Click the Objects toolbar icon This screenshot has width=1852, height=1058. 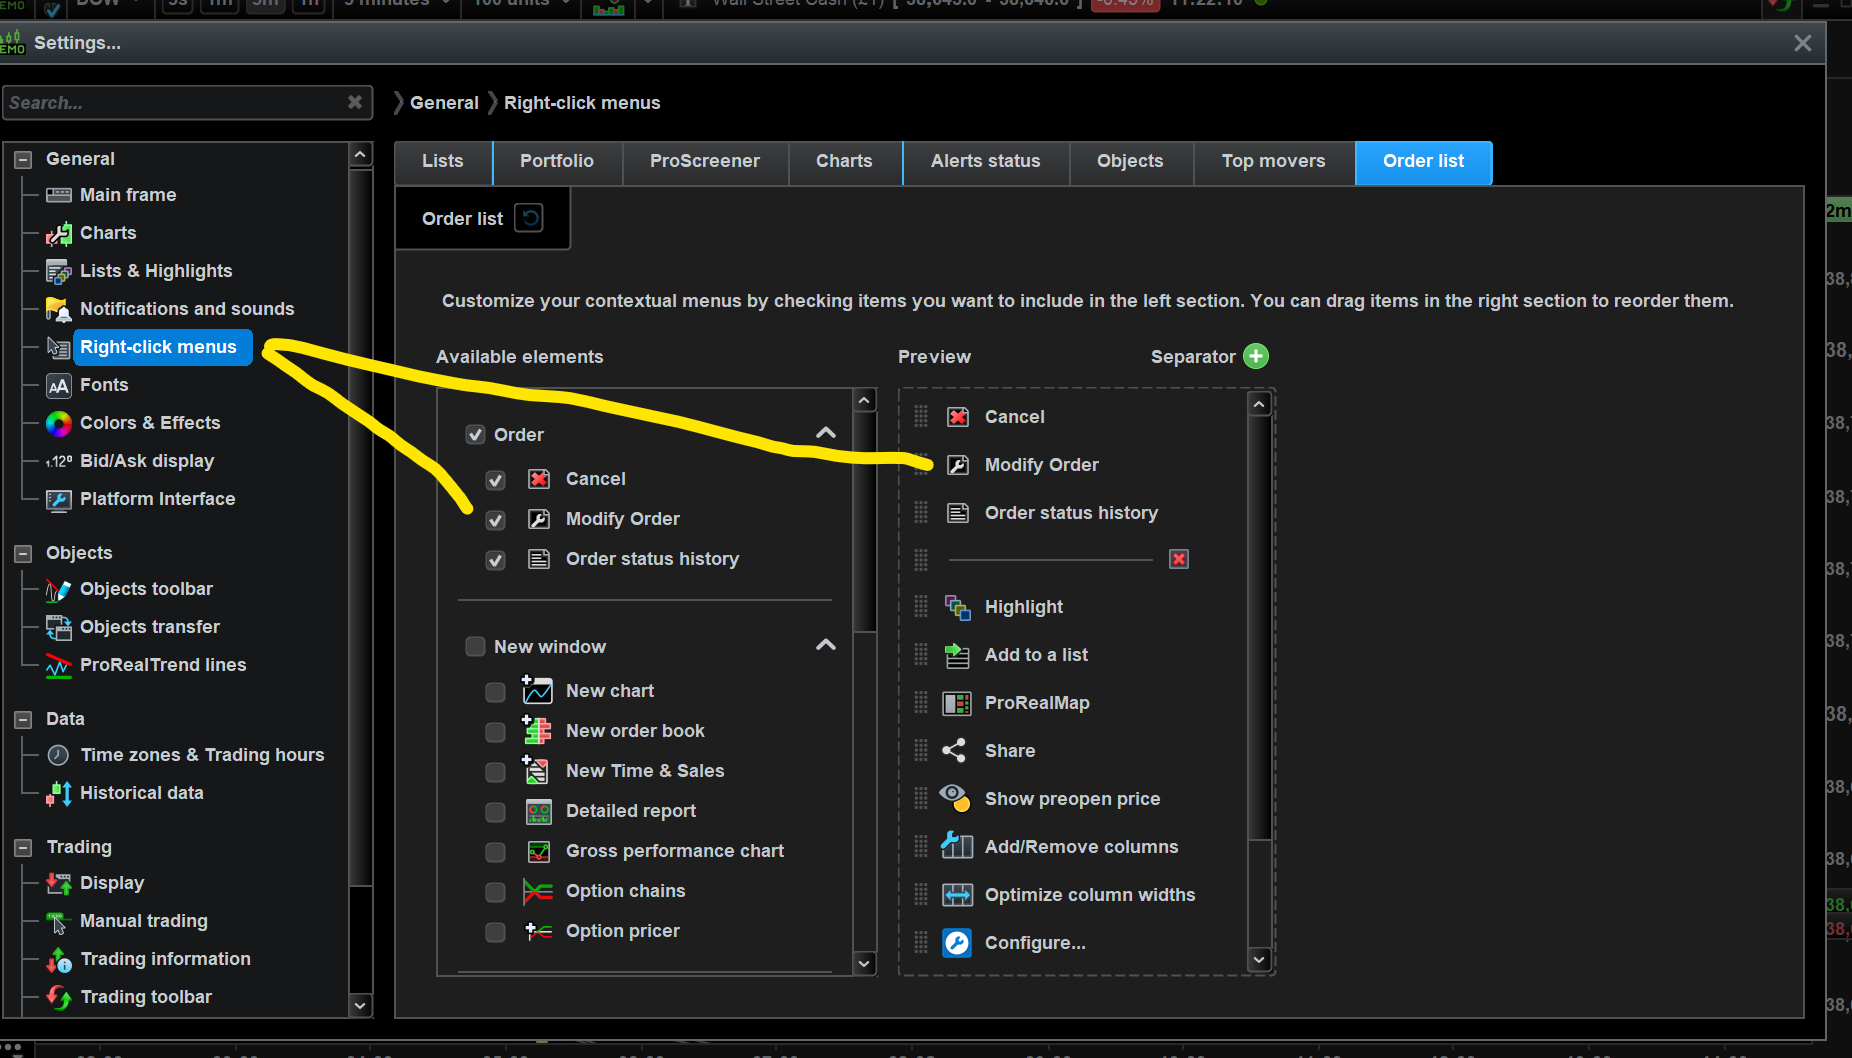pos(59,590)
